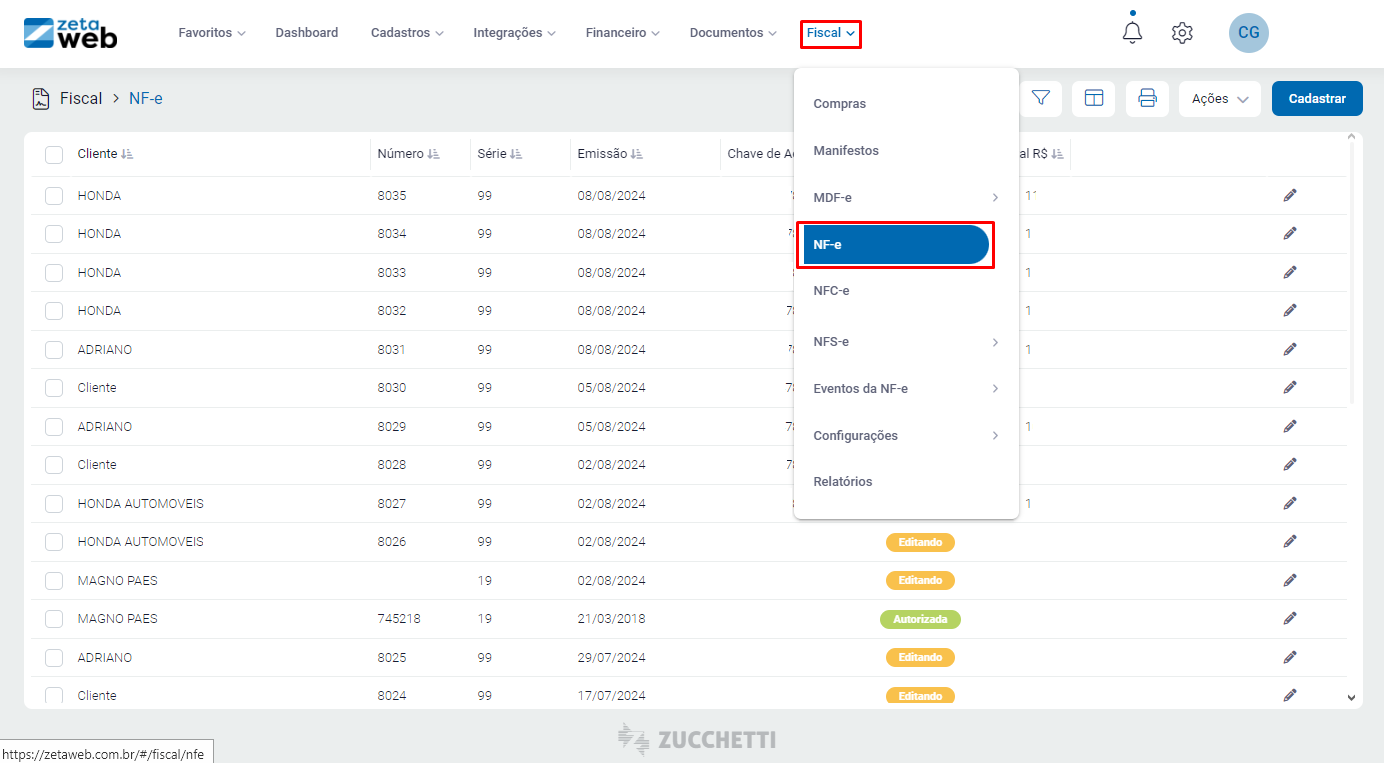The image size is (1384, 763).
Task: Expand the MDF-e submenu
Action: click(x=905, y=197)
